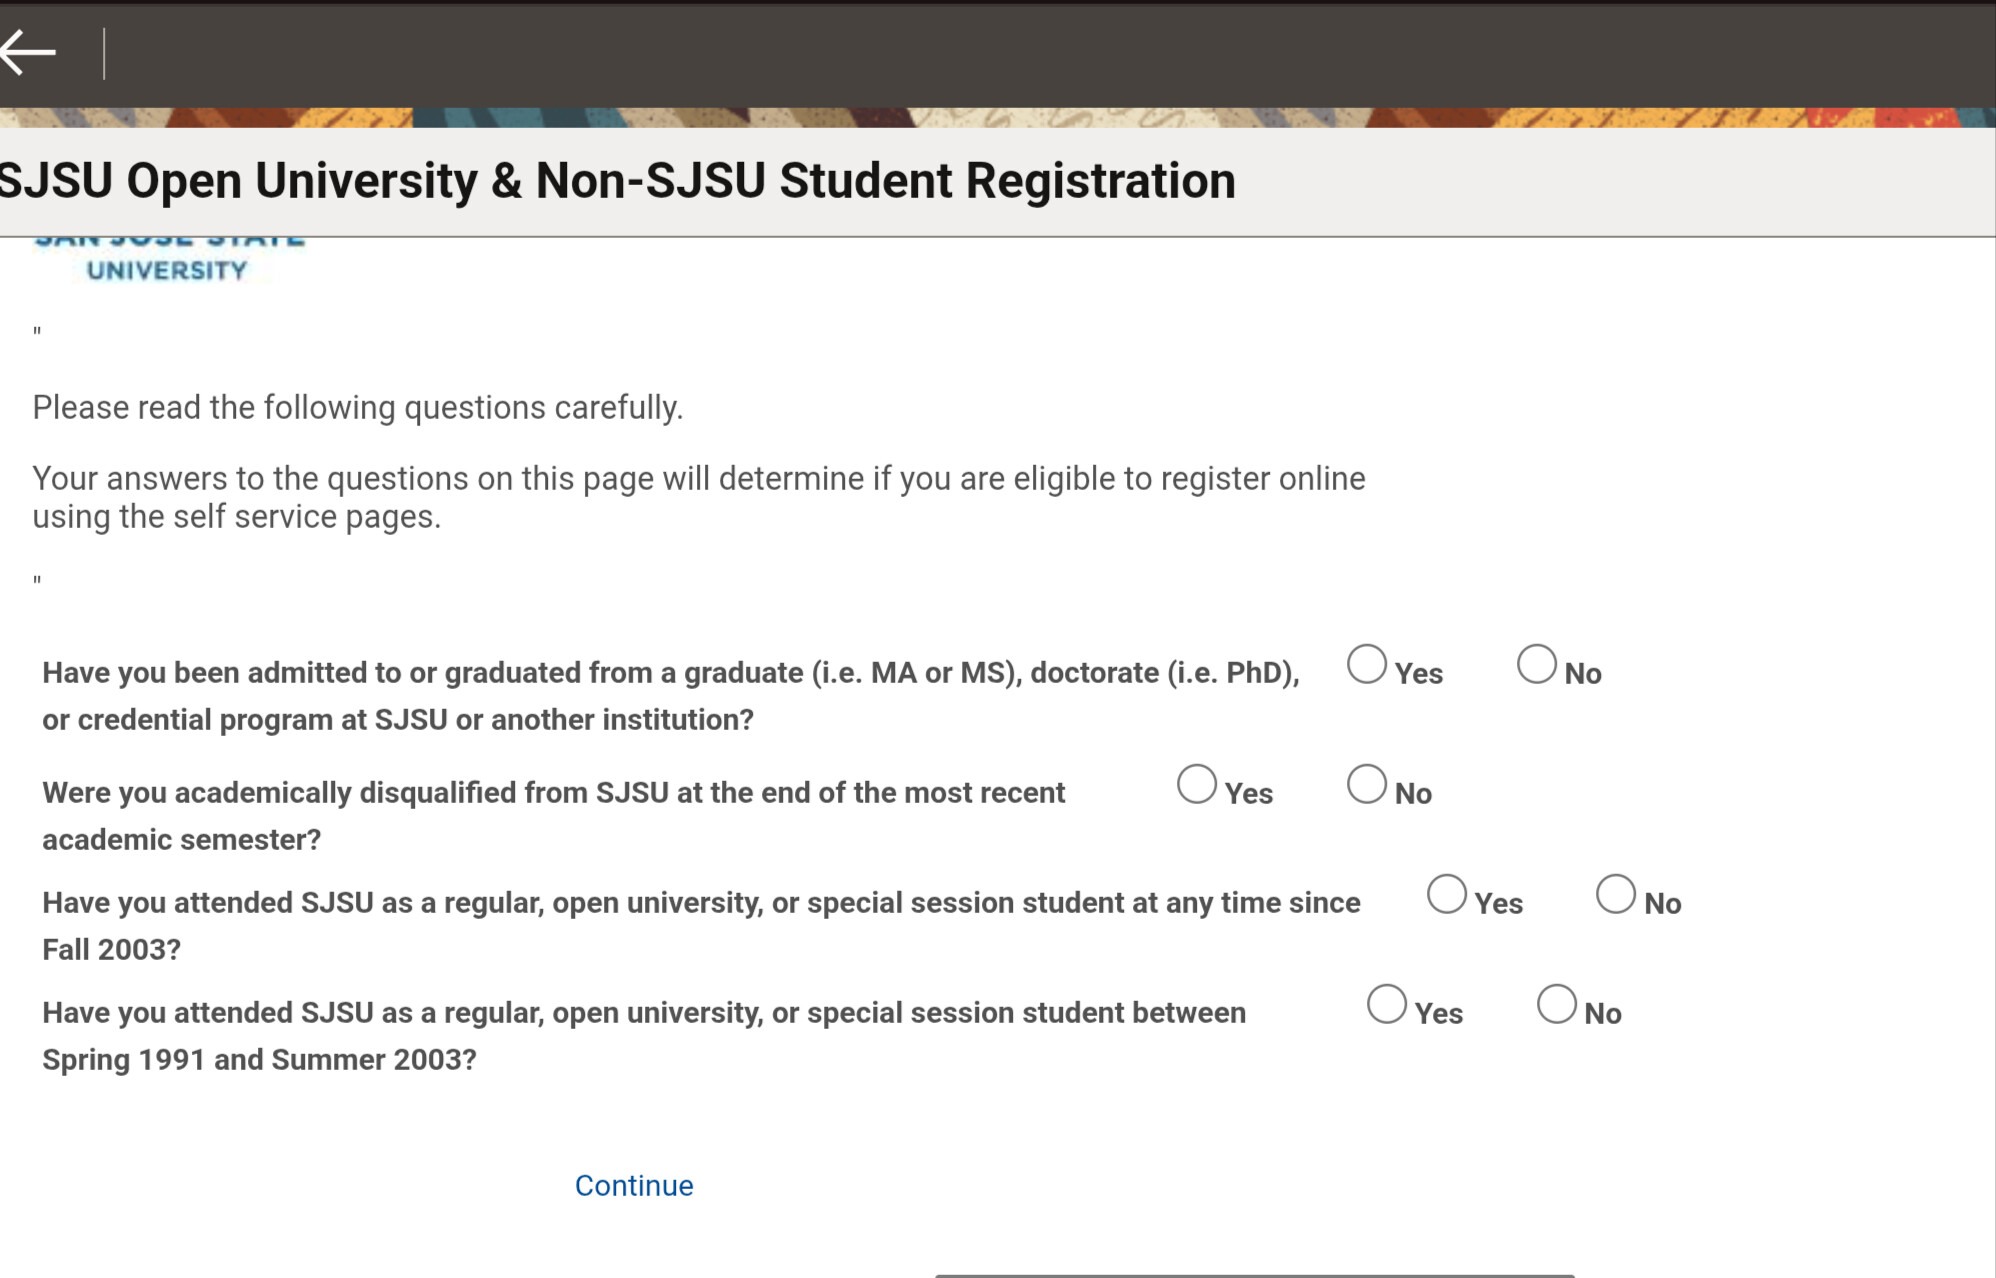Select Yes for graduate program admission question
The height and width of the screenshot is (1278, 1996).
point(1366,665)
